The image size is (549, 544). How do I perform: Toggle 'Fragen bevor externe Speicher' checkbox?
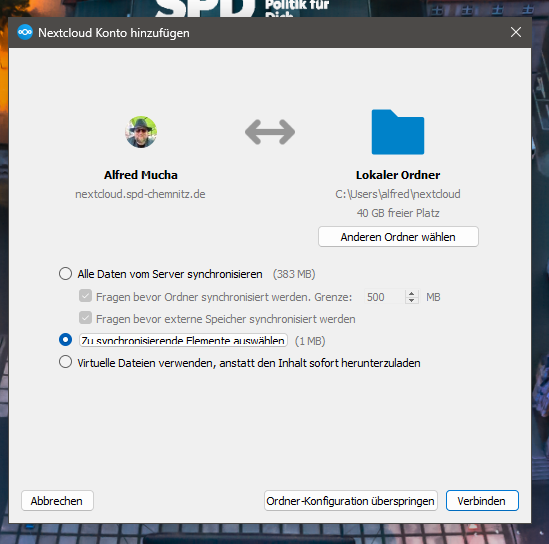click(x=85, y=318)
